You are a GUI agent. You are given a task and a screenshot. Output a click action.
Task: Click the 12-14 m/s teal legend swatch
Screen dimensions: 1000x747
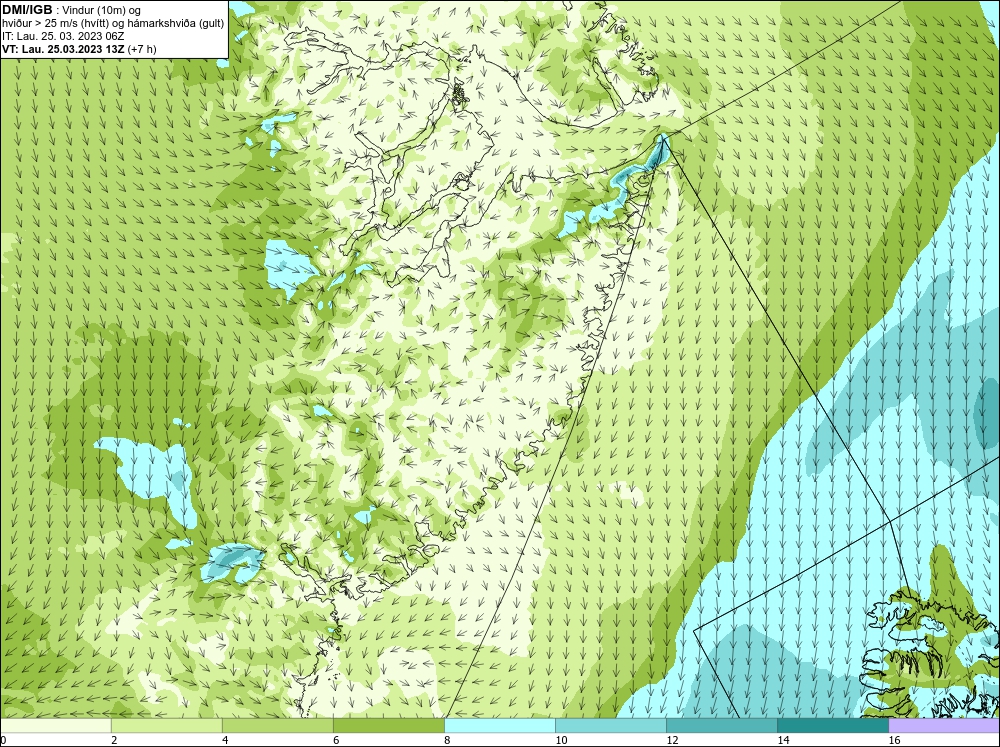click(x=722, y=726)
